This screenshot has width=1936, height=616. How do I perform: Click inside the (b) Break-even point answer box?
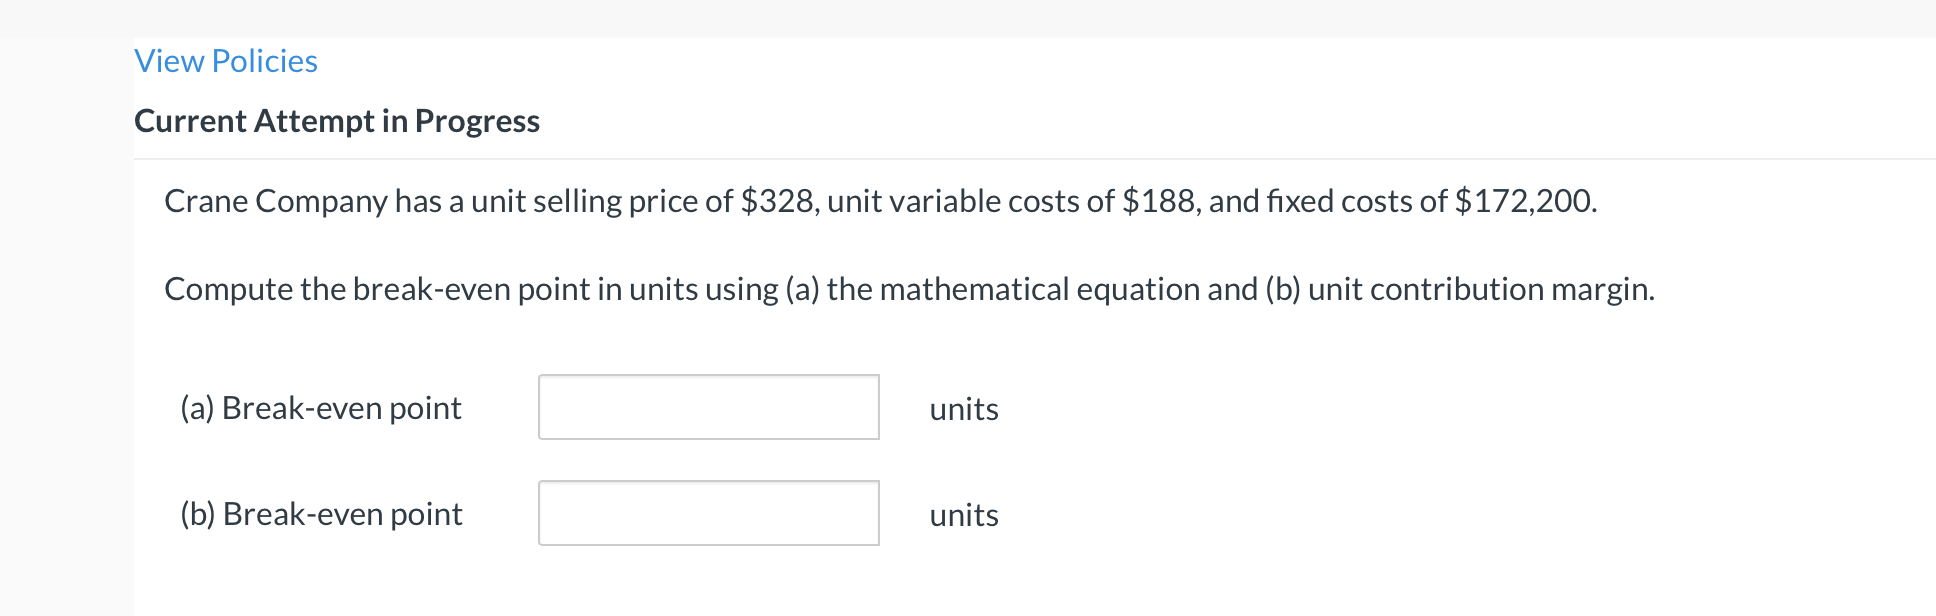[708, 513]
